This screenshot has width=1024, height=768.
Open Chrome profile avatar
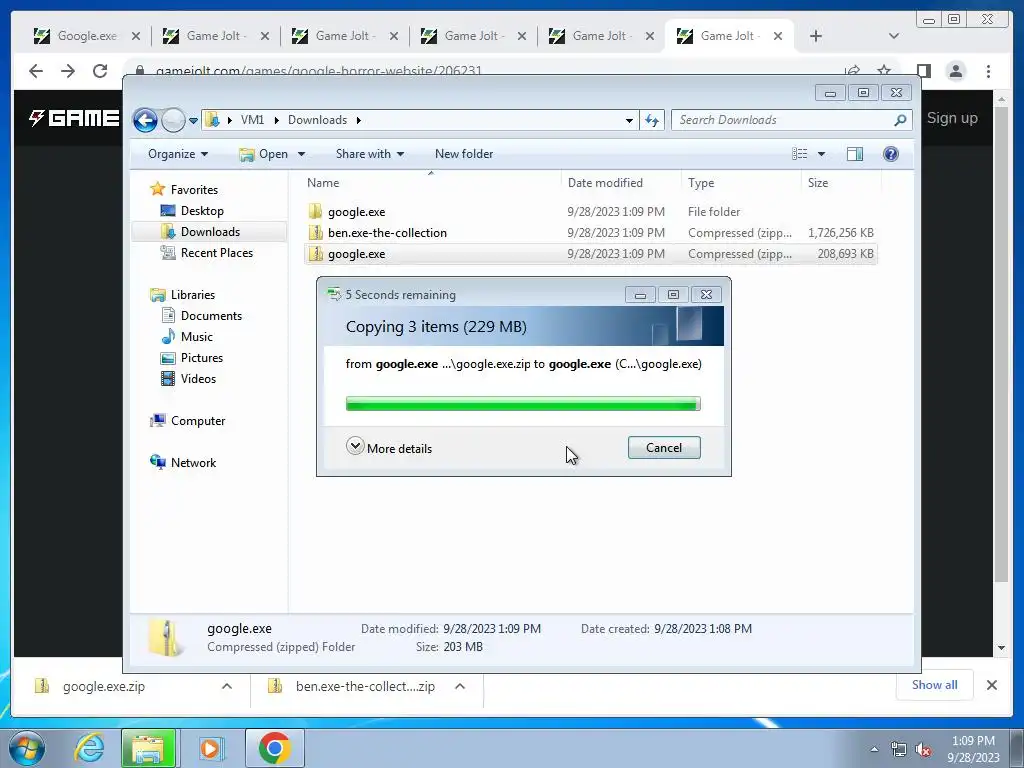956,71
